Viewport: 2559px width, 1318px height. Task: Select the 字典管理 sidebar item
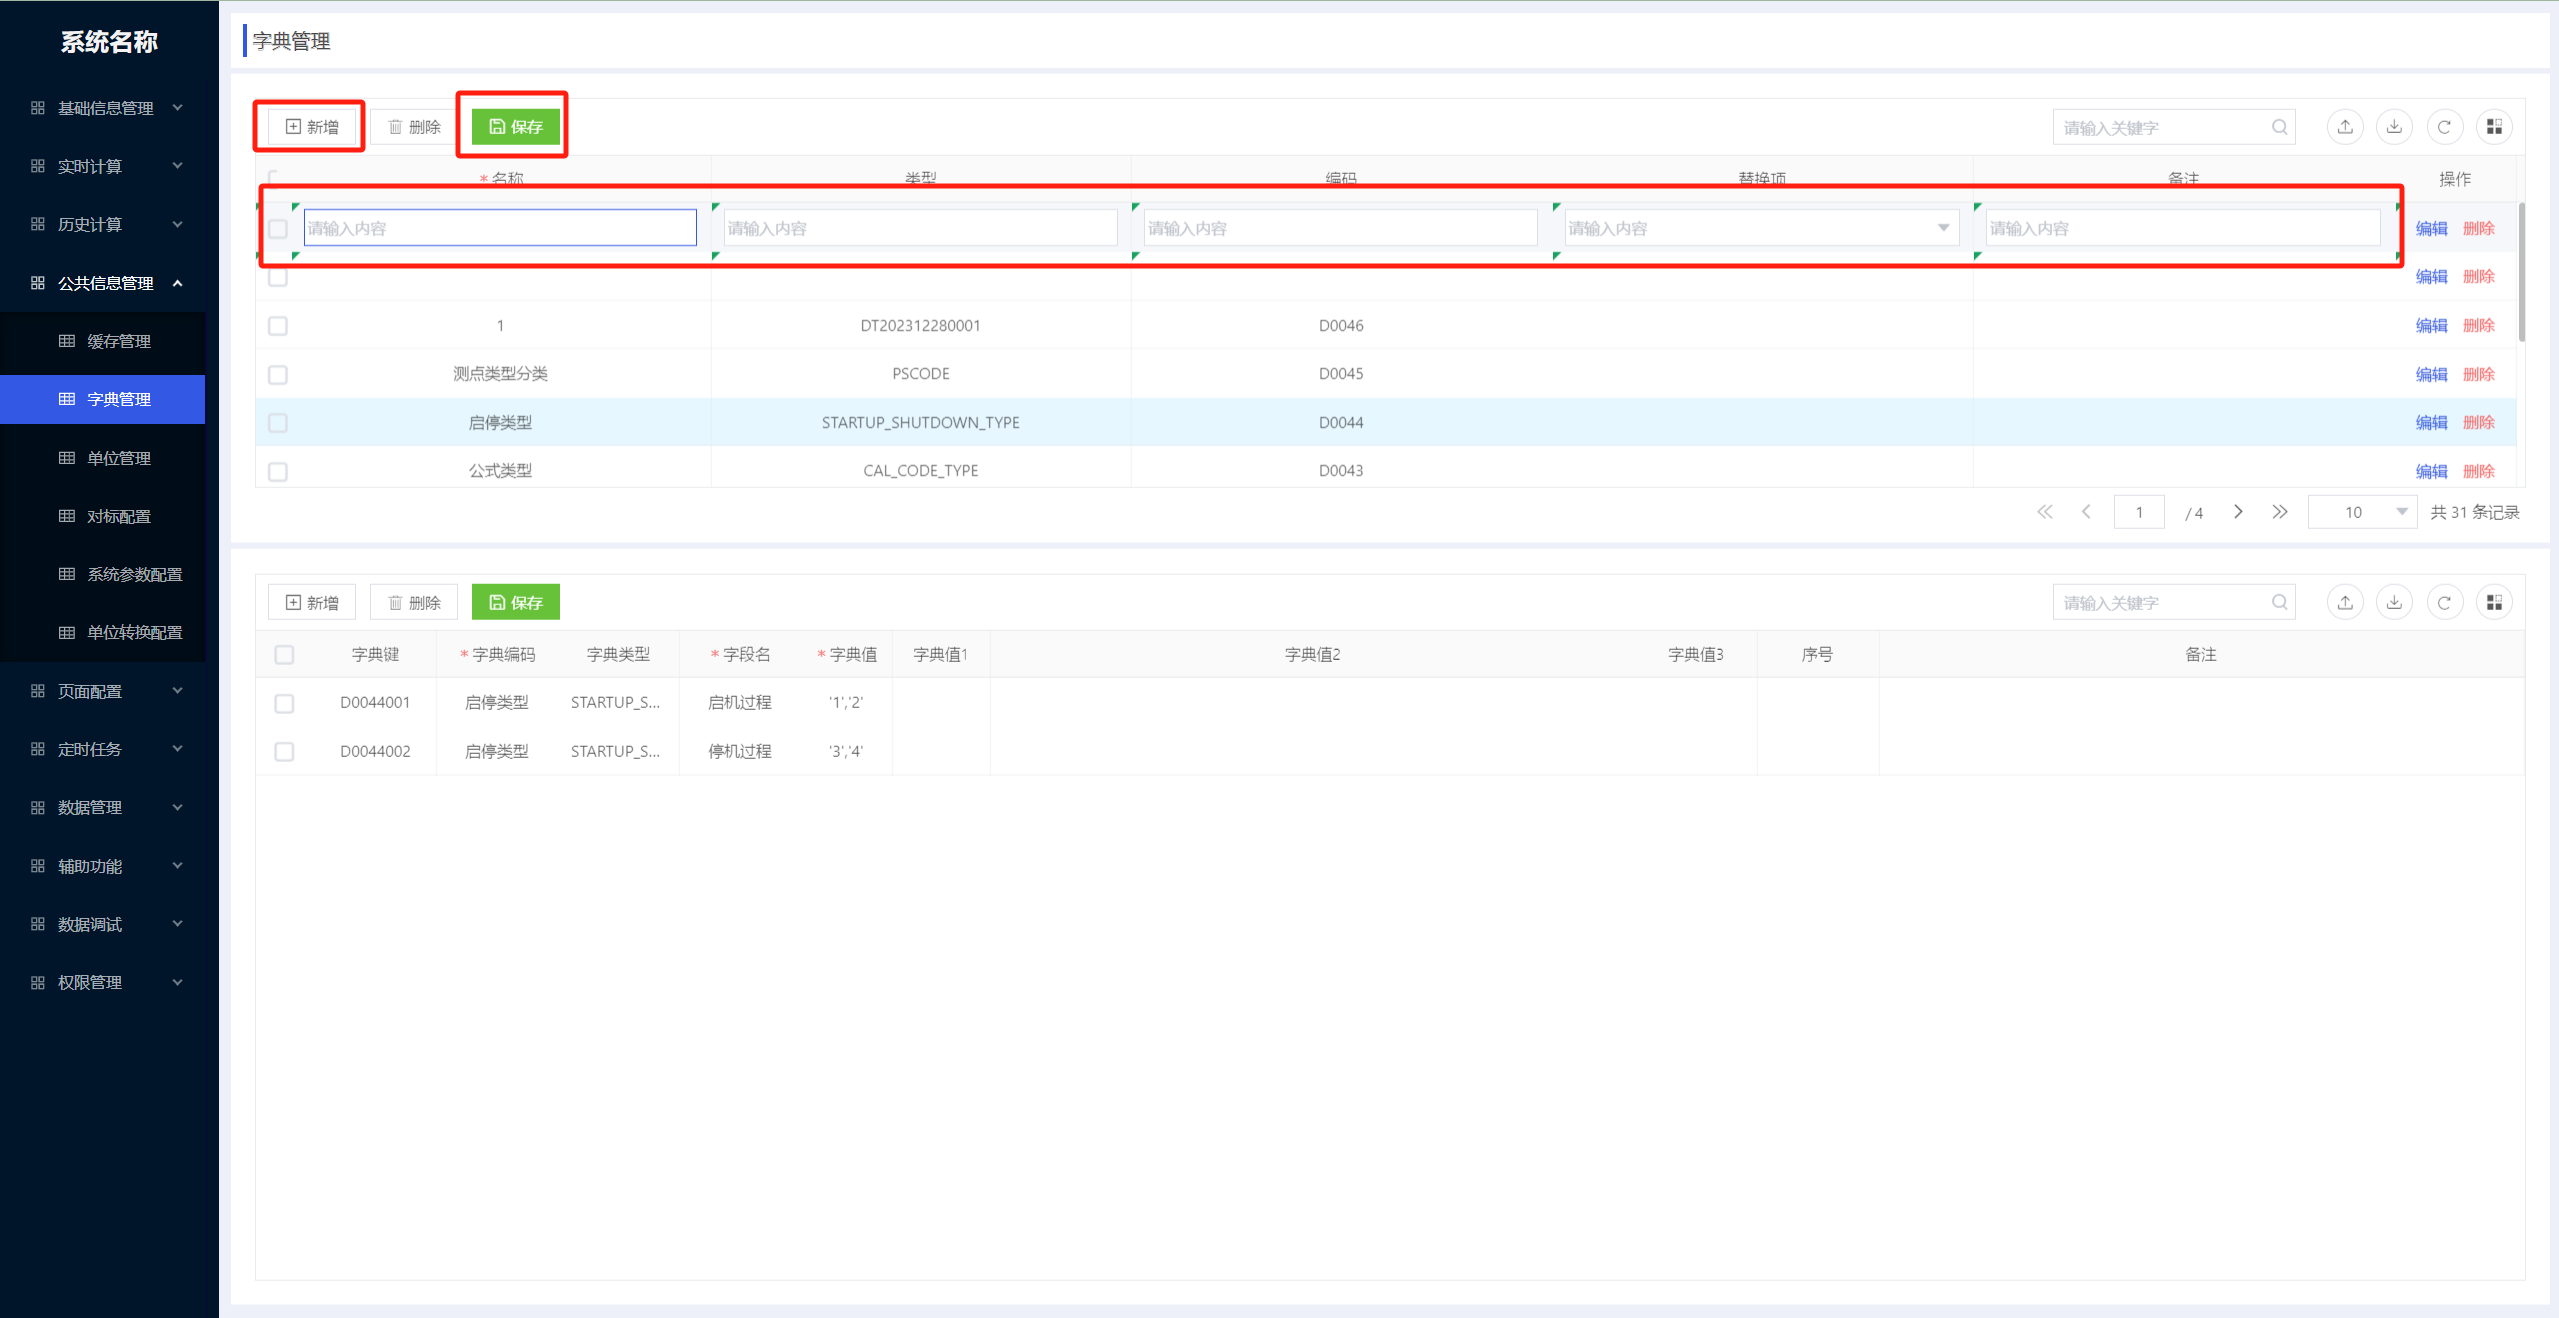pyautogui.click(x=103, y=399)
